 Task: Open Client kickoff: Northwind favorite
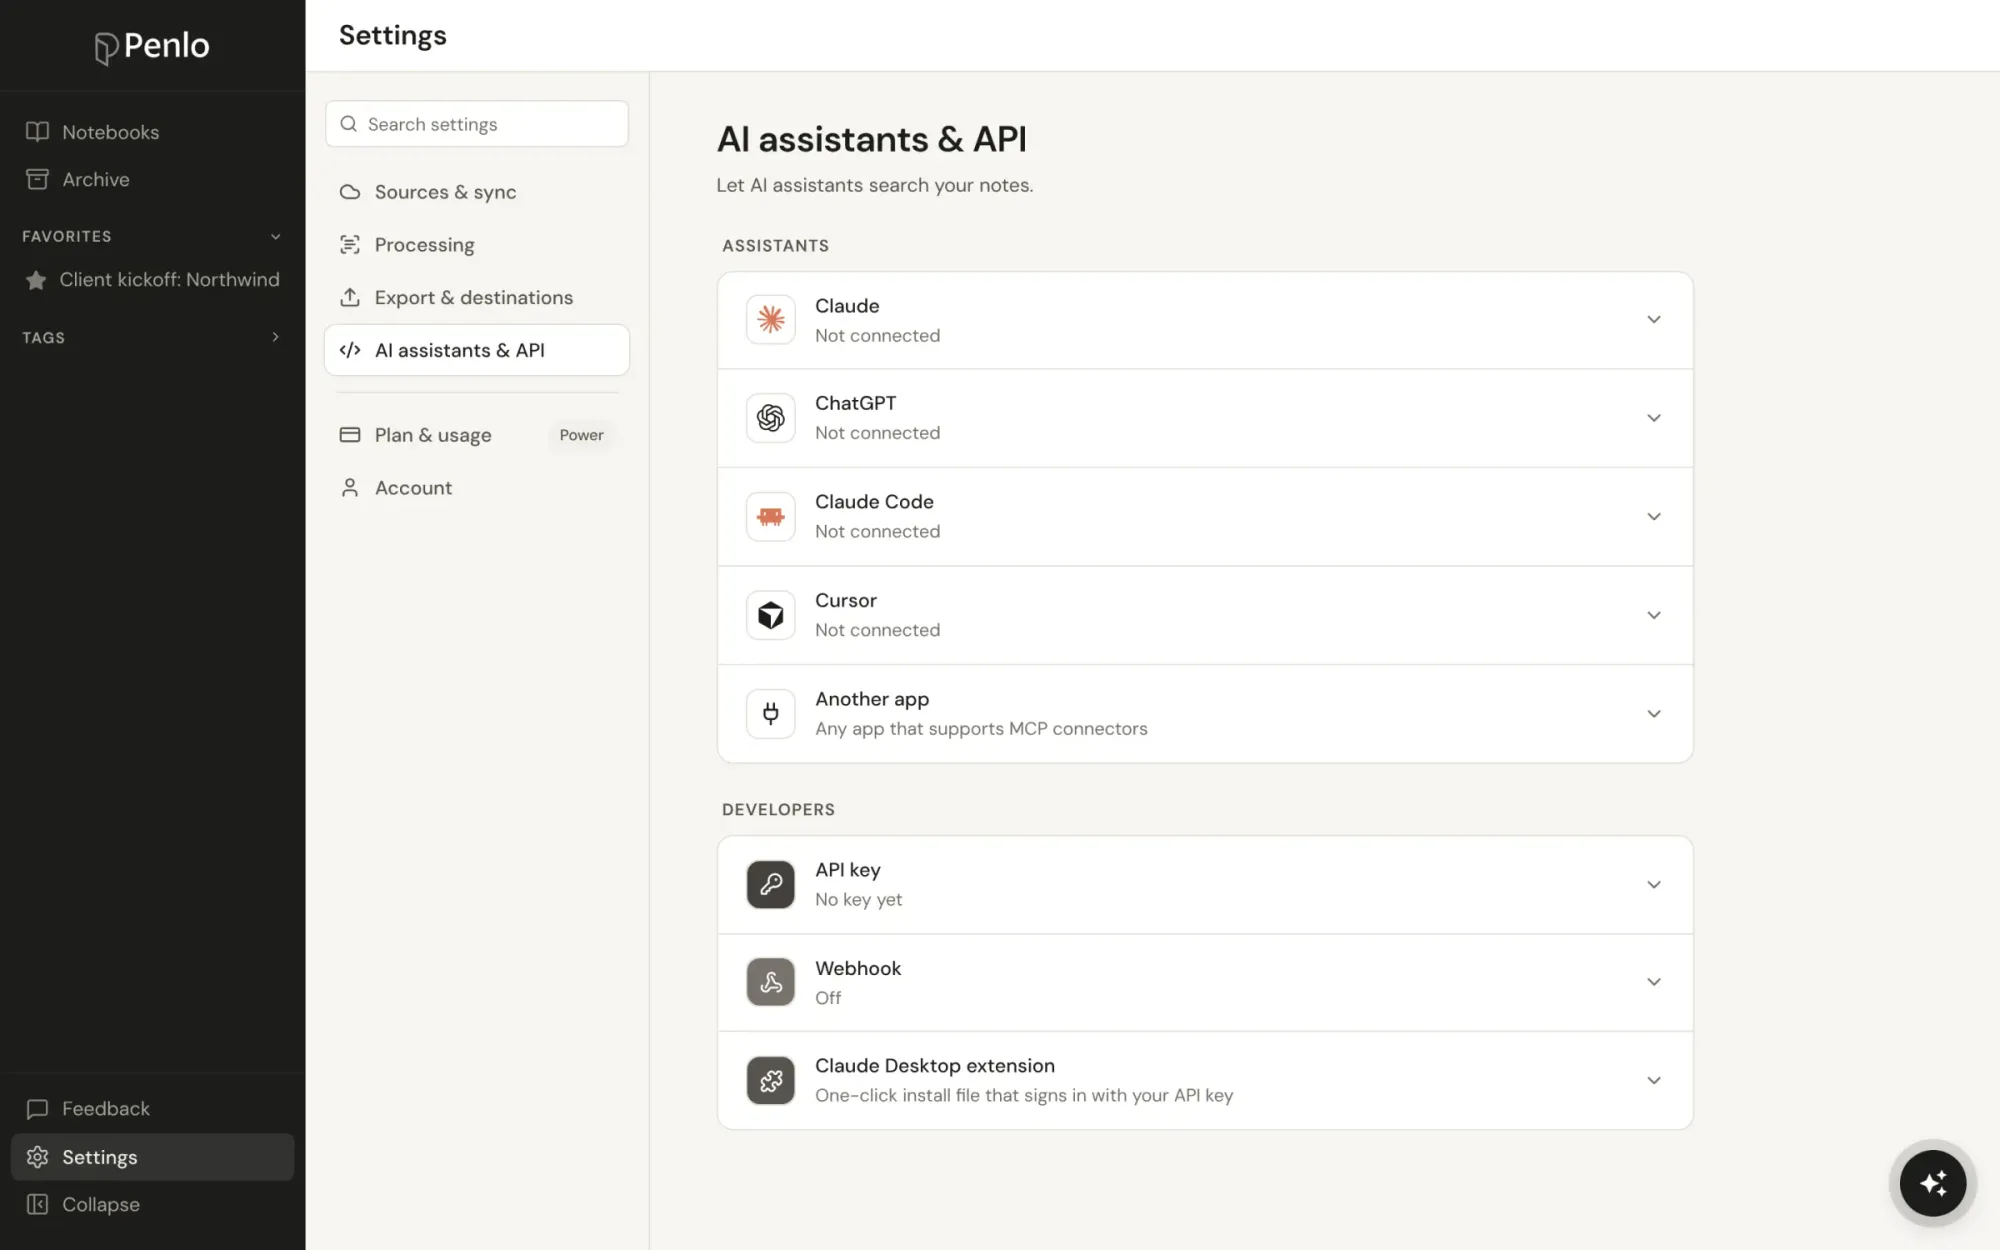[152, 280]
